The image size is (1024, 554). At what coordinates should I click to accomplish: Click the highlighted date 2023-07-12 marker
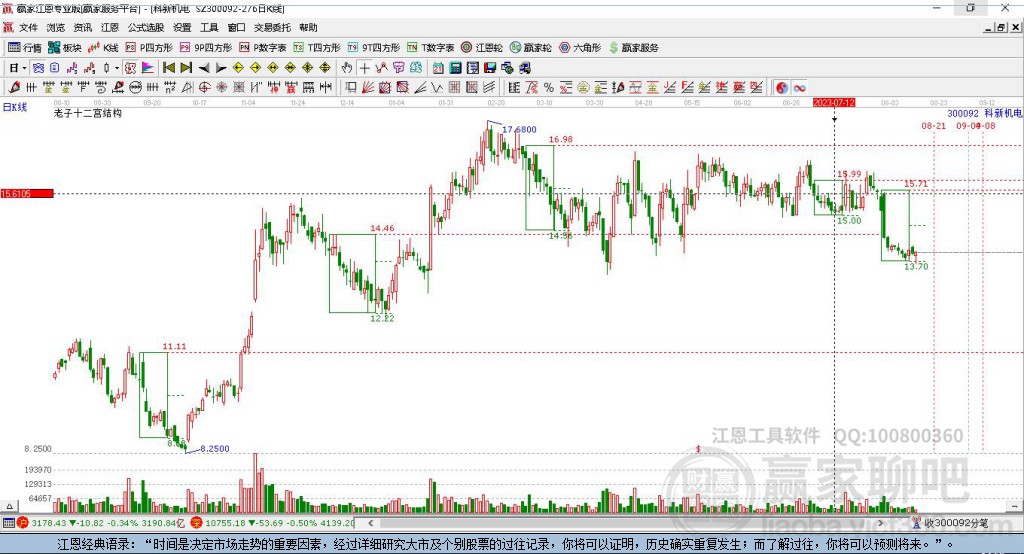[x=834, y=103]
